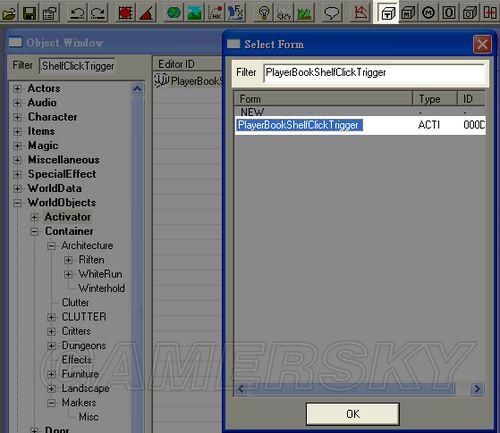Click the Form column header
Viewport: 500px width, 433px height.
click(323, 99)
